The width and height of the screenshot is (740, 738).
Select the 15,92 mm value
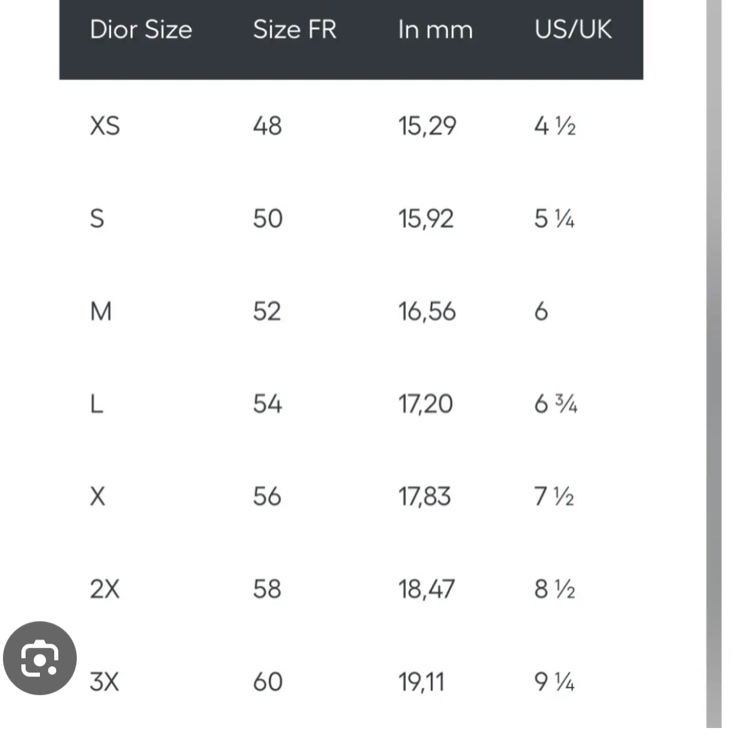coord(427,219)
